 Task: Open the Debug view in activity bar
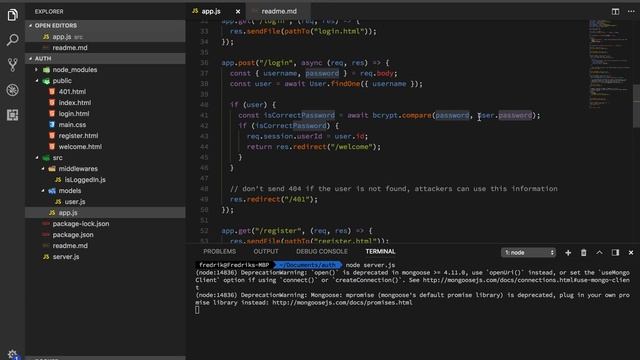(12, 90)
